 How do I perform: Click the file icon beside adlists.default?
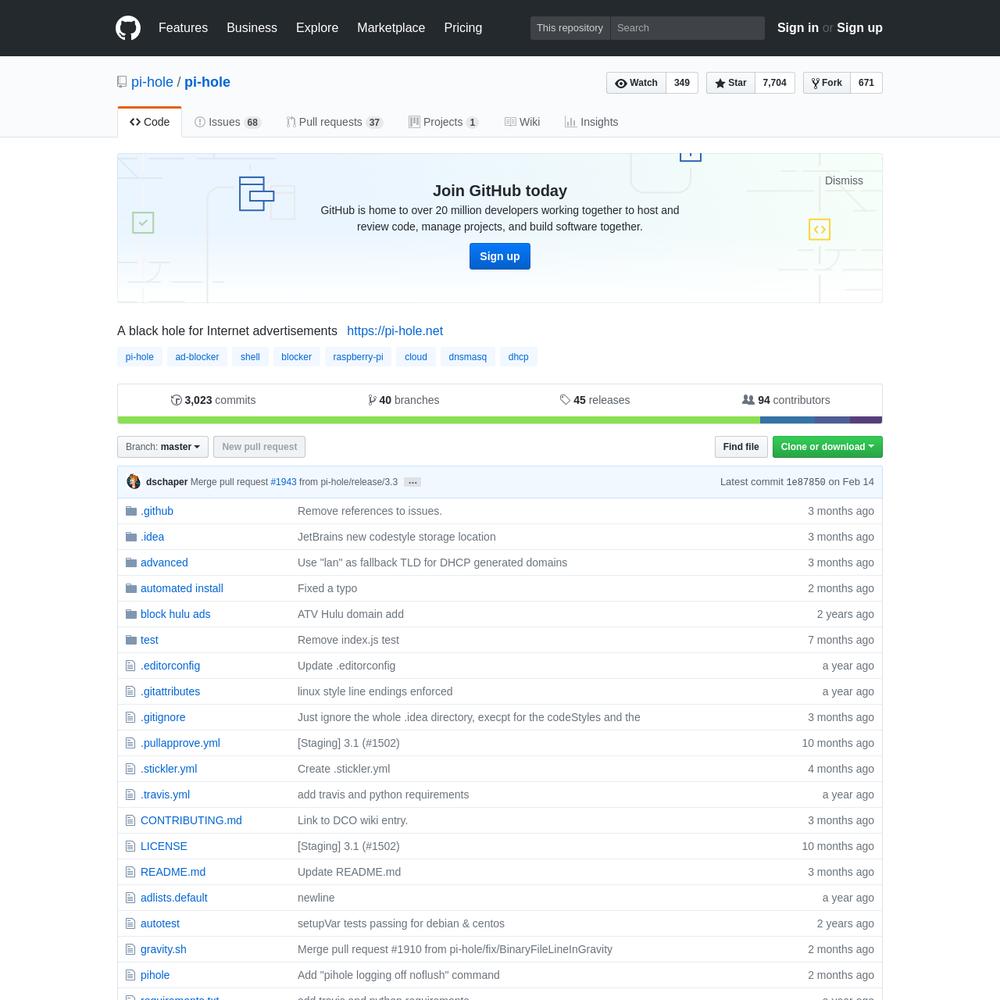tap(131, 898)
